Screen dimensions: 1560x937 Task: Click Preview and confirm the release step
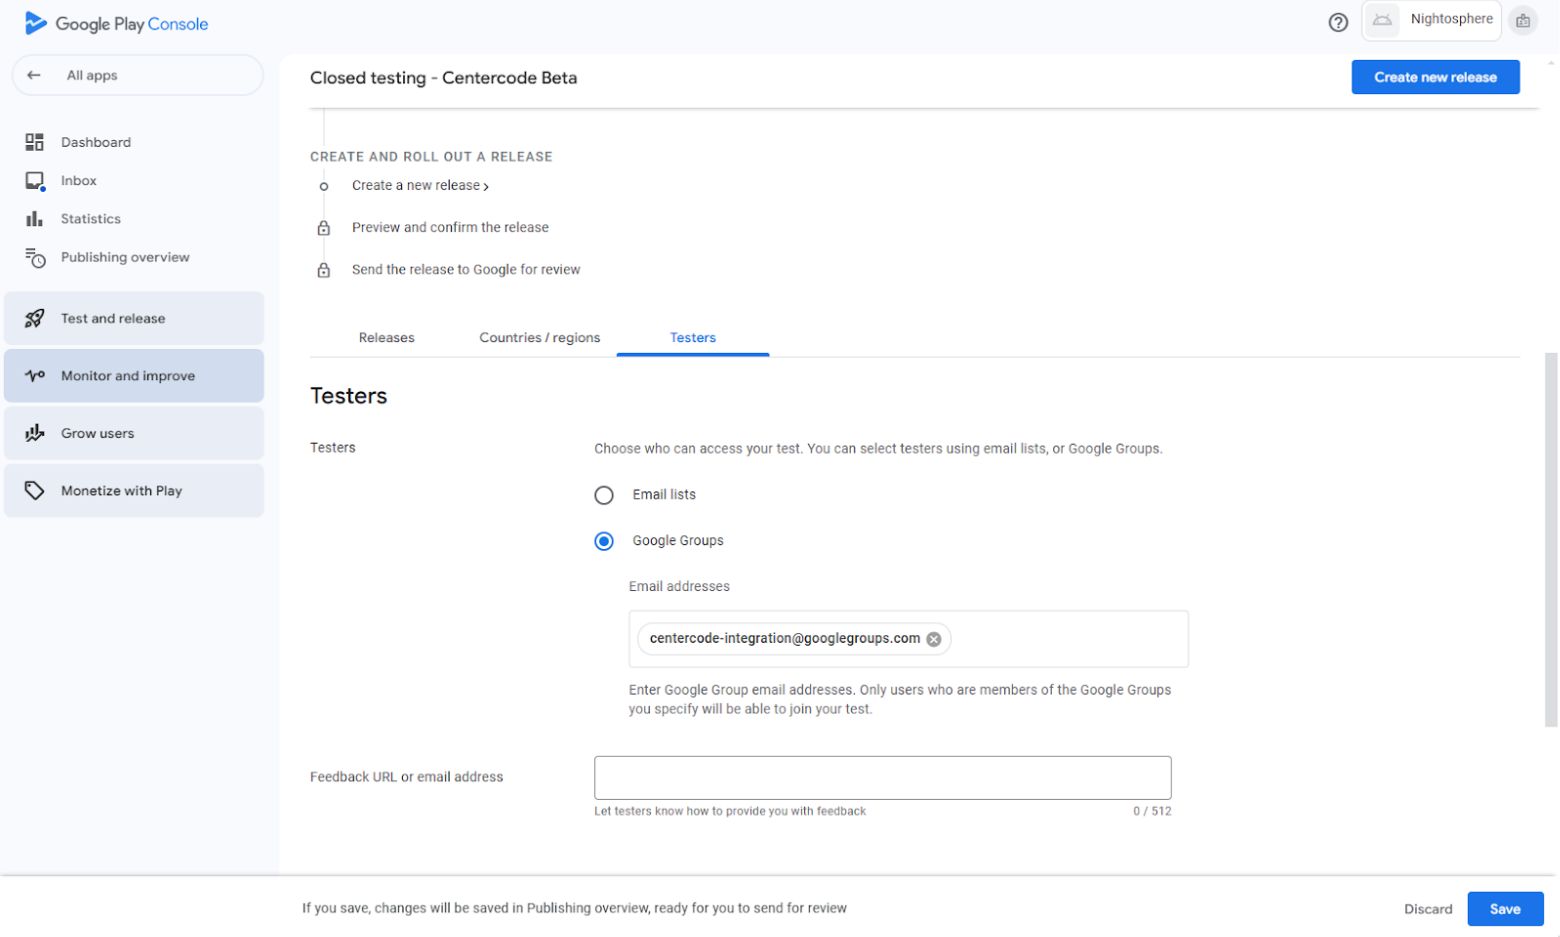tap(450, 228)
